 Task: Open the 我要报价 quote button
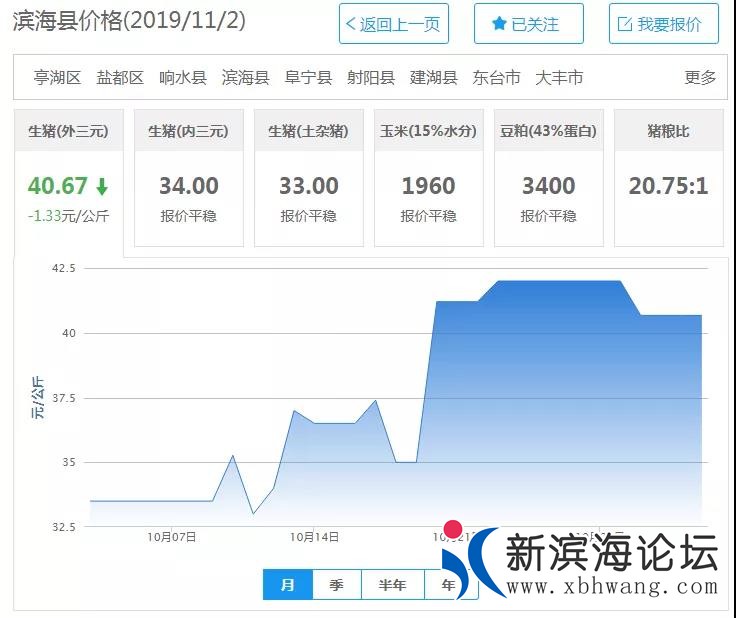[664, 23]
